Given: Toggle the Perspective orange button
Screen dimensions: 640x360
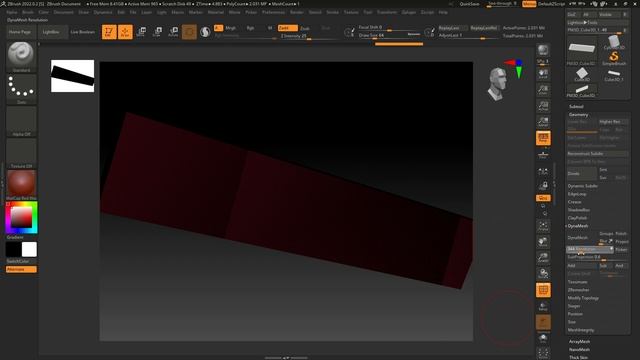Looking at the screenshot, I should [x=543, y=138].
